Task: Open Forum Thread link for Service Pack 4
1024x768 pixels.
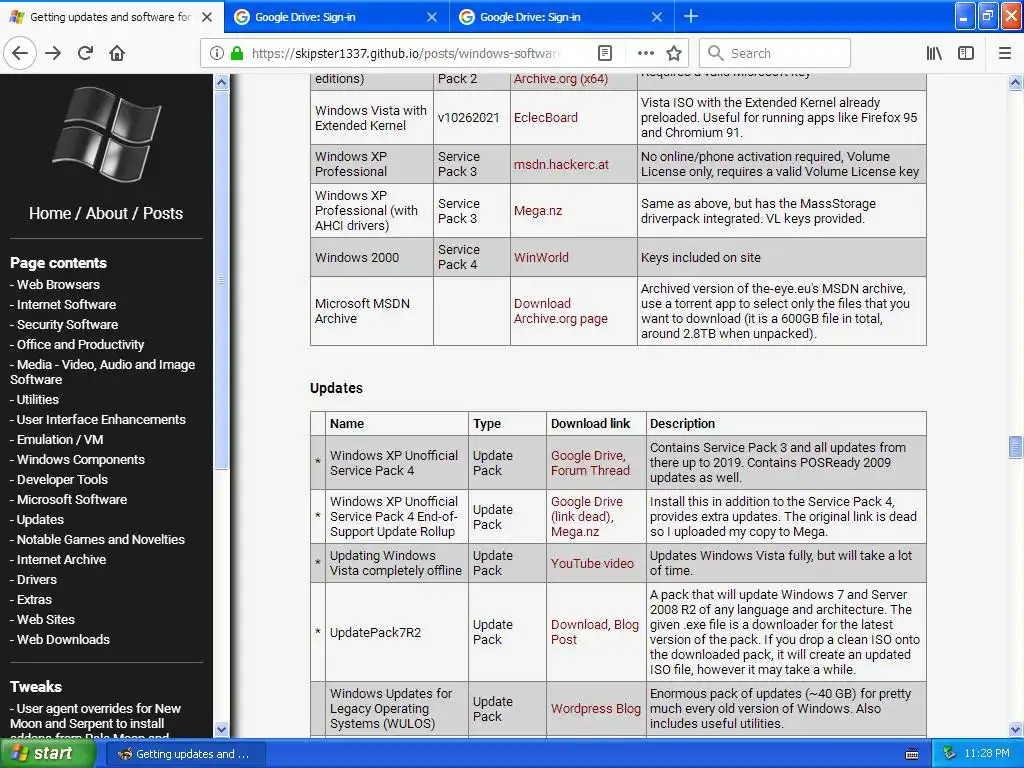Action: [x=590, y=470]
